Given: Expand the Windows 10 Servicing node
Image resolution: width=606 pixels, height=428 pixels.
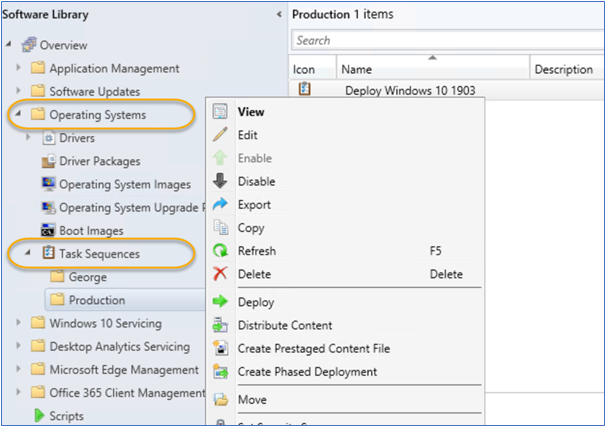Looking at the screenshot, I should click(20, 323).
